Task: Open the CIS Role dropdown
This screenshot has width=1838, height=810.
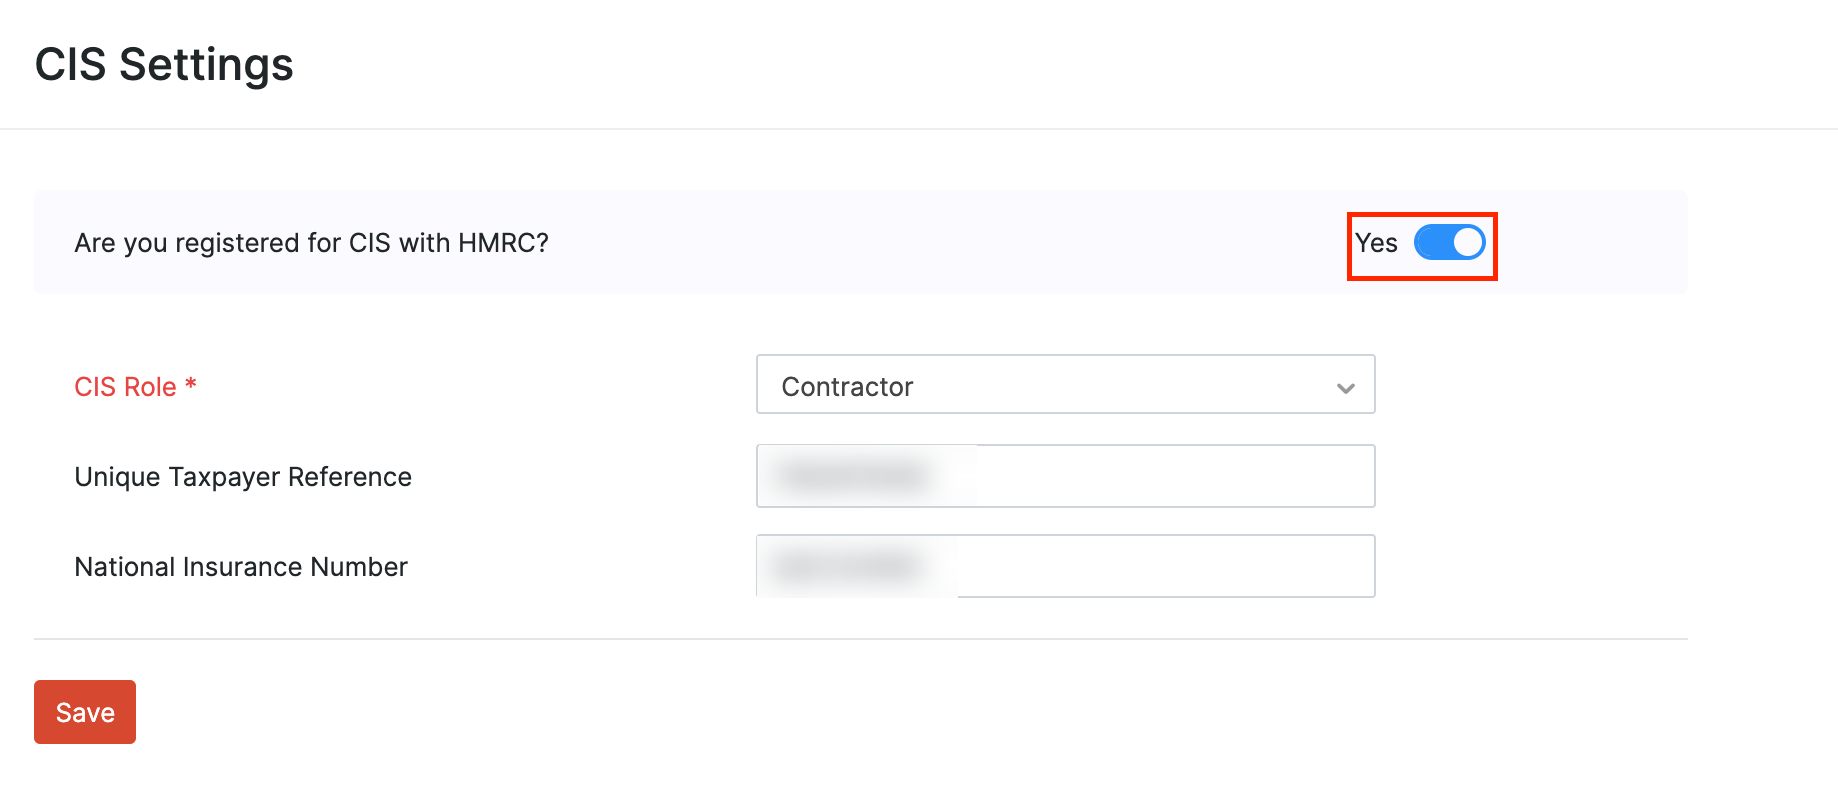Action: 1065,385
